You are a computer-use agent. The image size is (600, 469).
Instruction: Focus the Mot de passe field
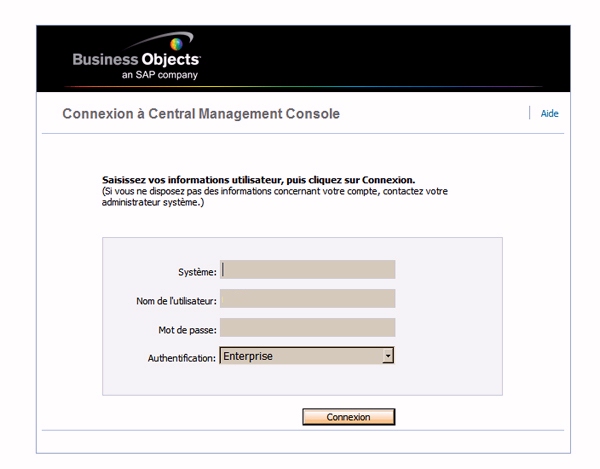pyautogui.click(x=308, y=327)
